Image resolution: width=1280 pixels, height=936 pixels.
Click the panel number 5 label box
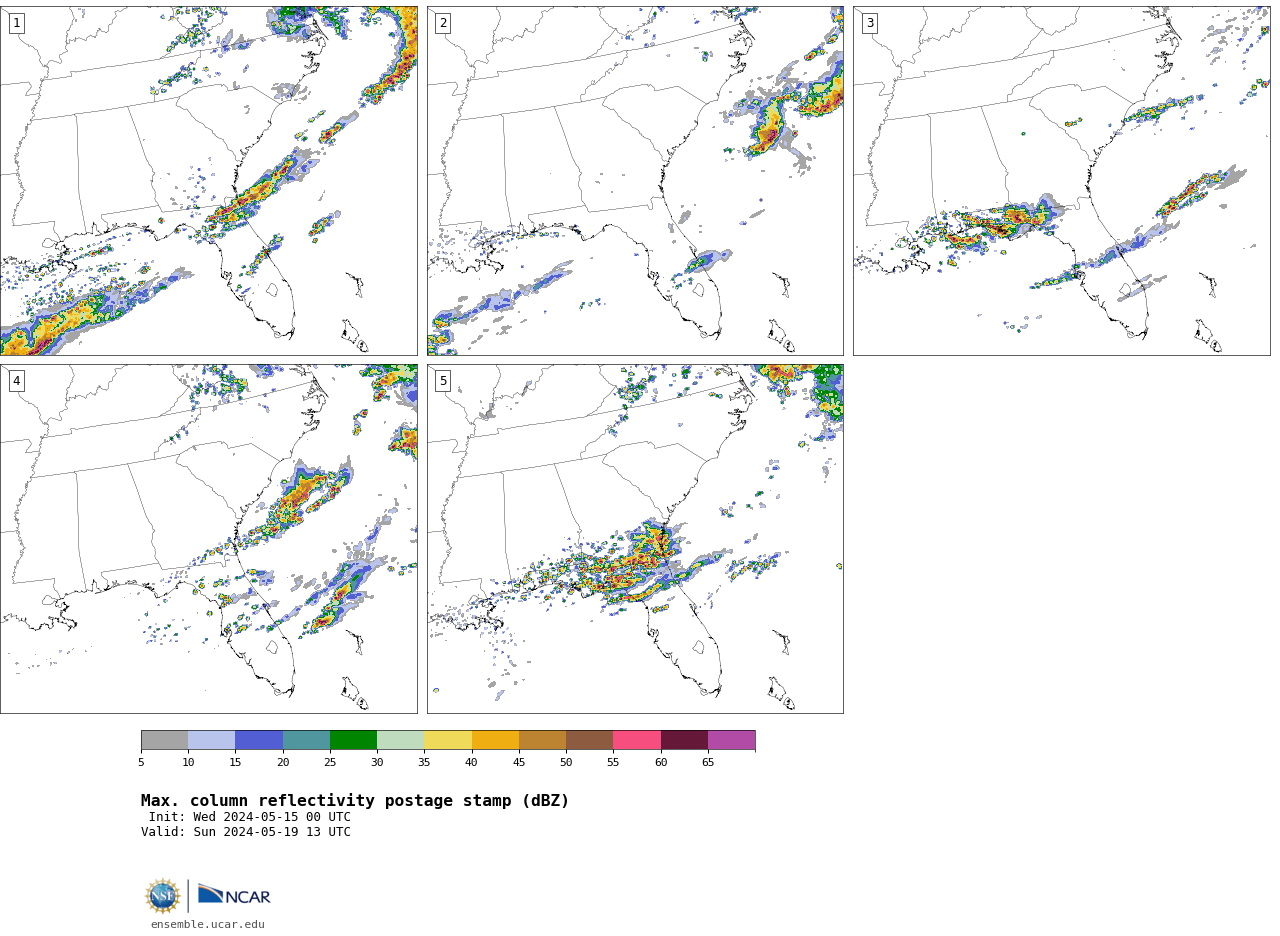point(443,381)
